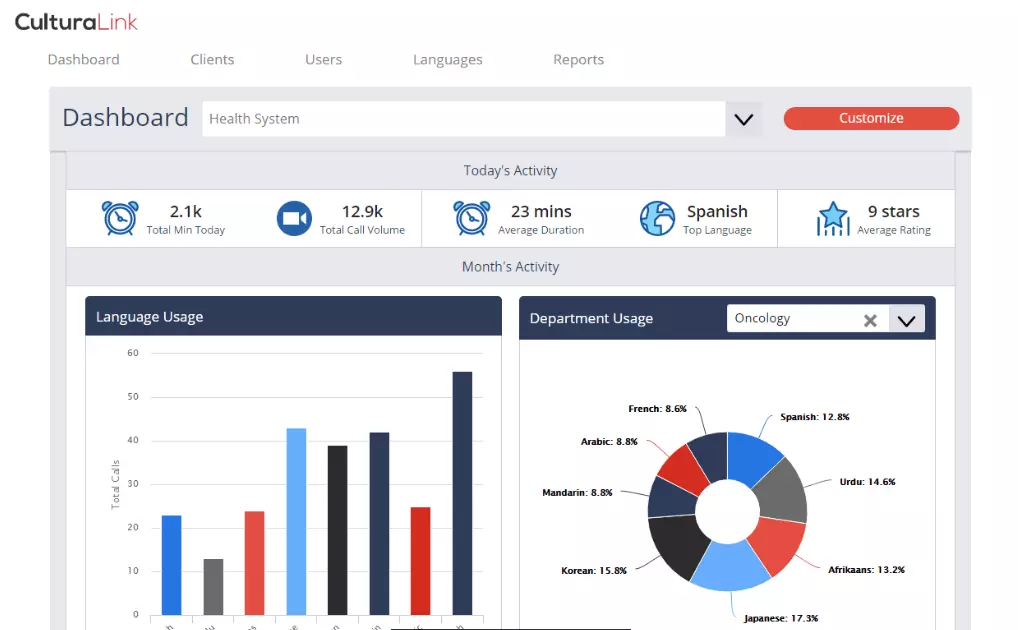Open the Languages menu item
1018x630 pixels.
pyautogui.click(x=447, y=59)
